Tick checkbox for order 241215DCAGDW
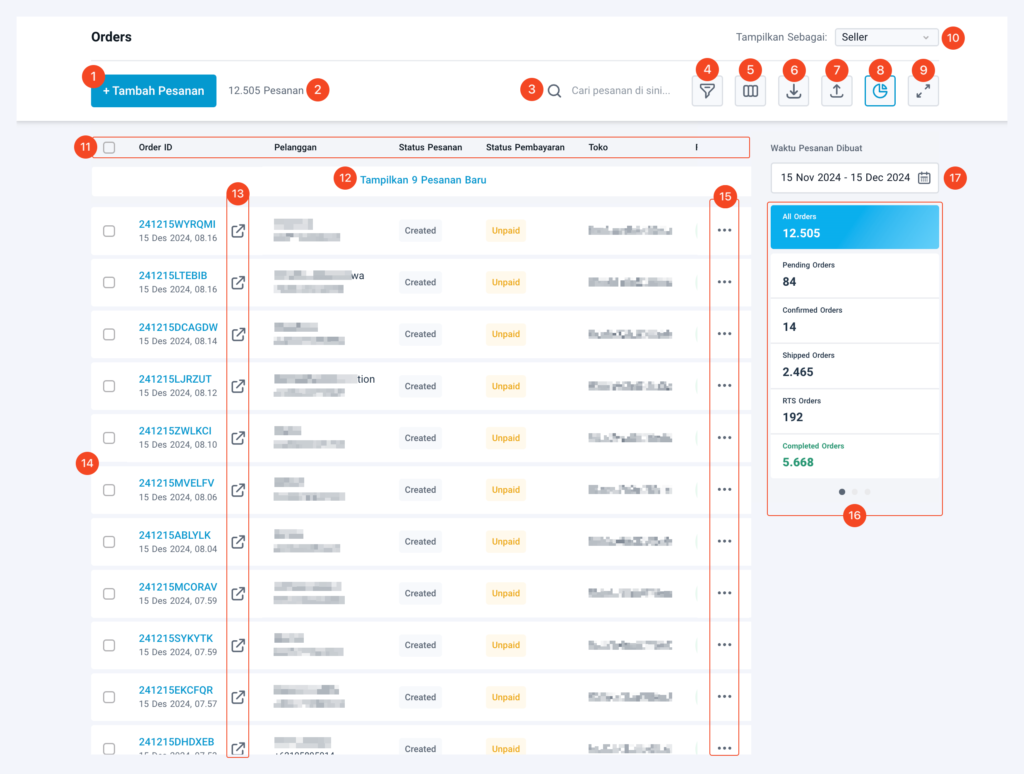Viewport: 1024px width, 774px height. click(109, 334)
